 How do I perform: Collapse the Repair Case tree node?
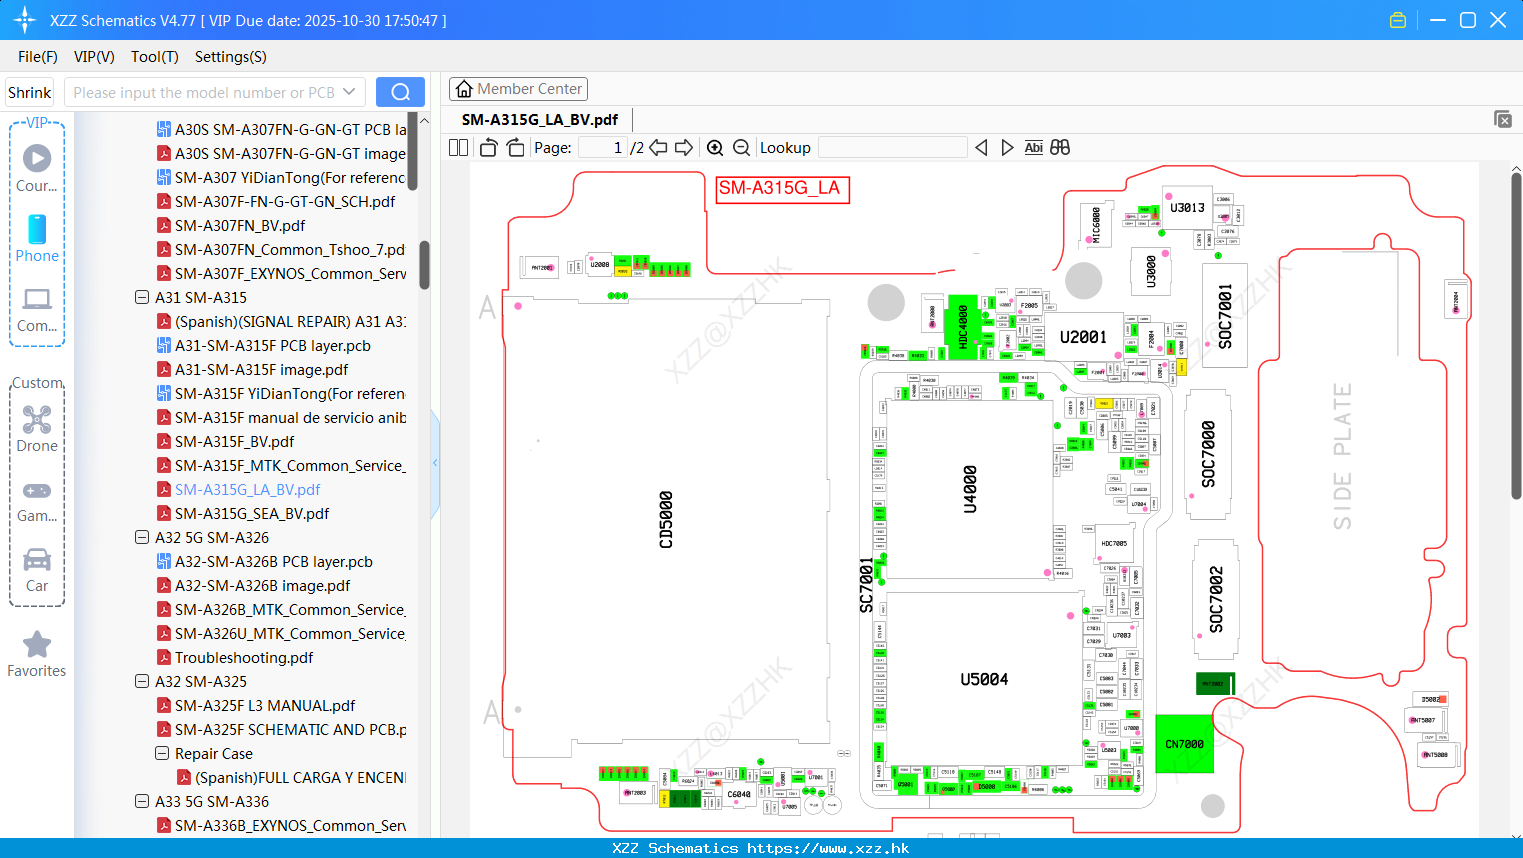[162, 753]
